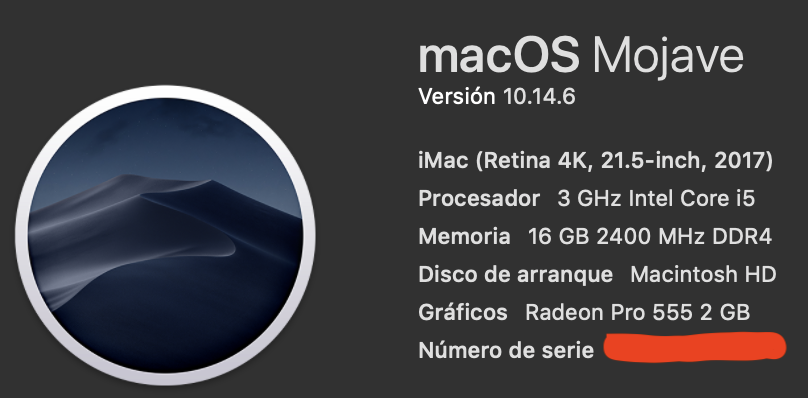Click the night sky in Mojave icon

pyautogui.click(x=165, y=134)
